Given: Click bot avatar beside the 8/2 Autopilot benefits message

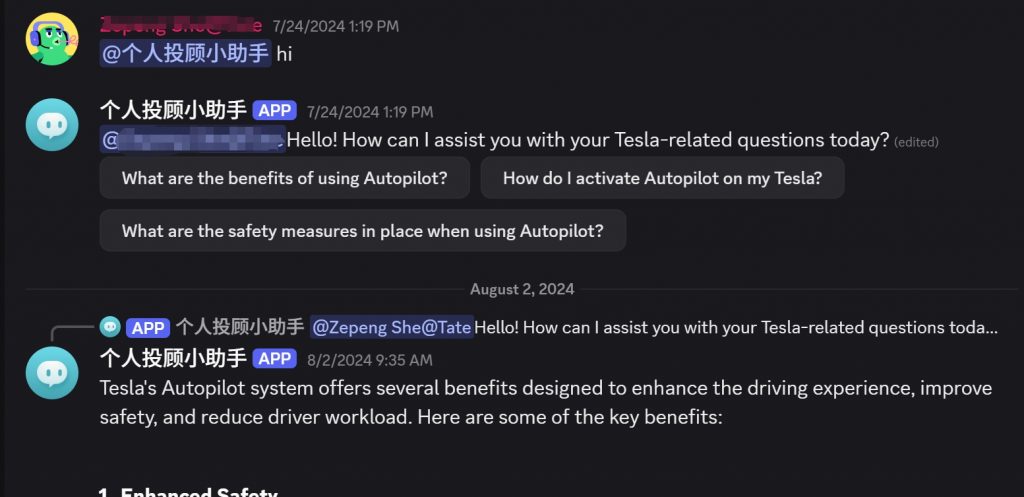Looking at the screenshot, I should [x=52, y=373].
